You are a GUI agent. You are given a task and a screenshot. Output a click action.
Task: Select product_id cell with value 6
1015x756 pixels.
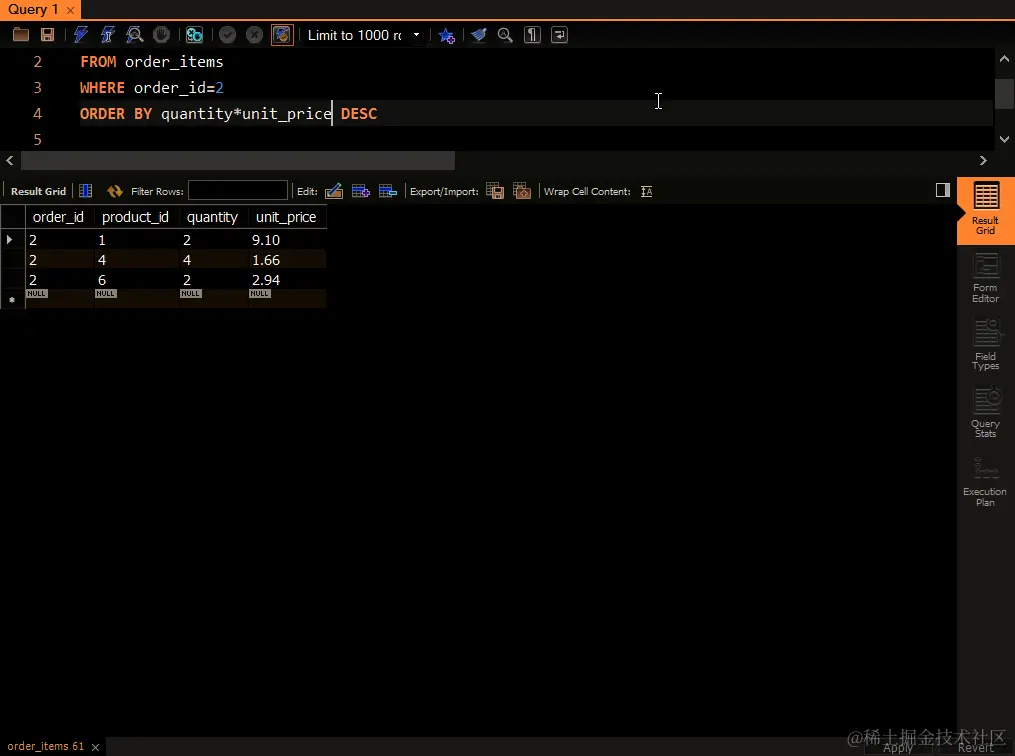pyautogui.click(x=136, y=280)
